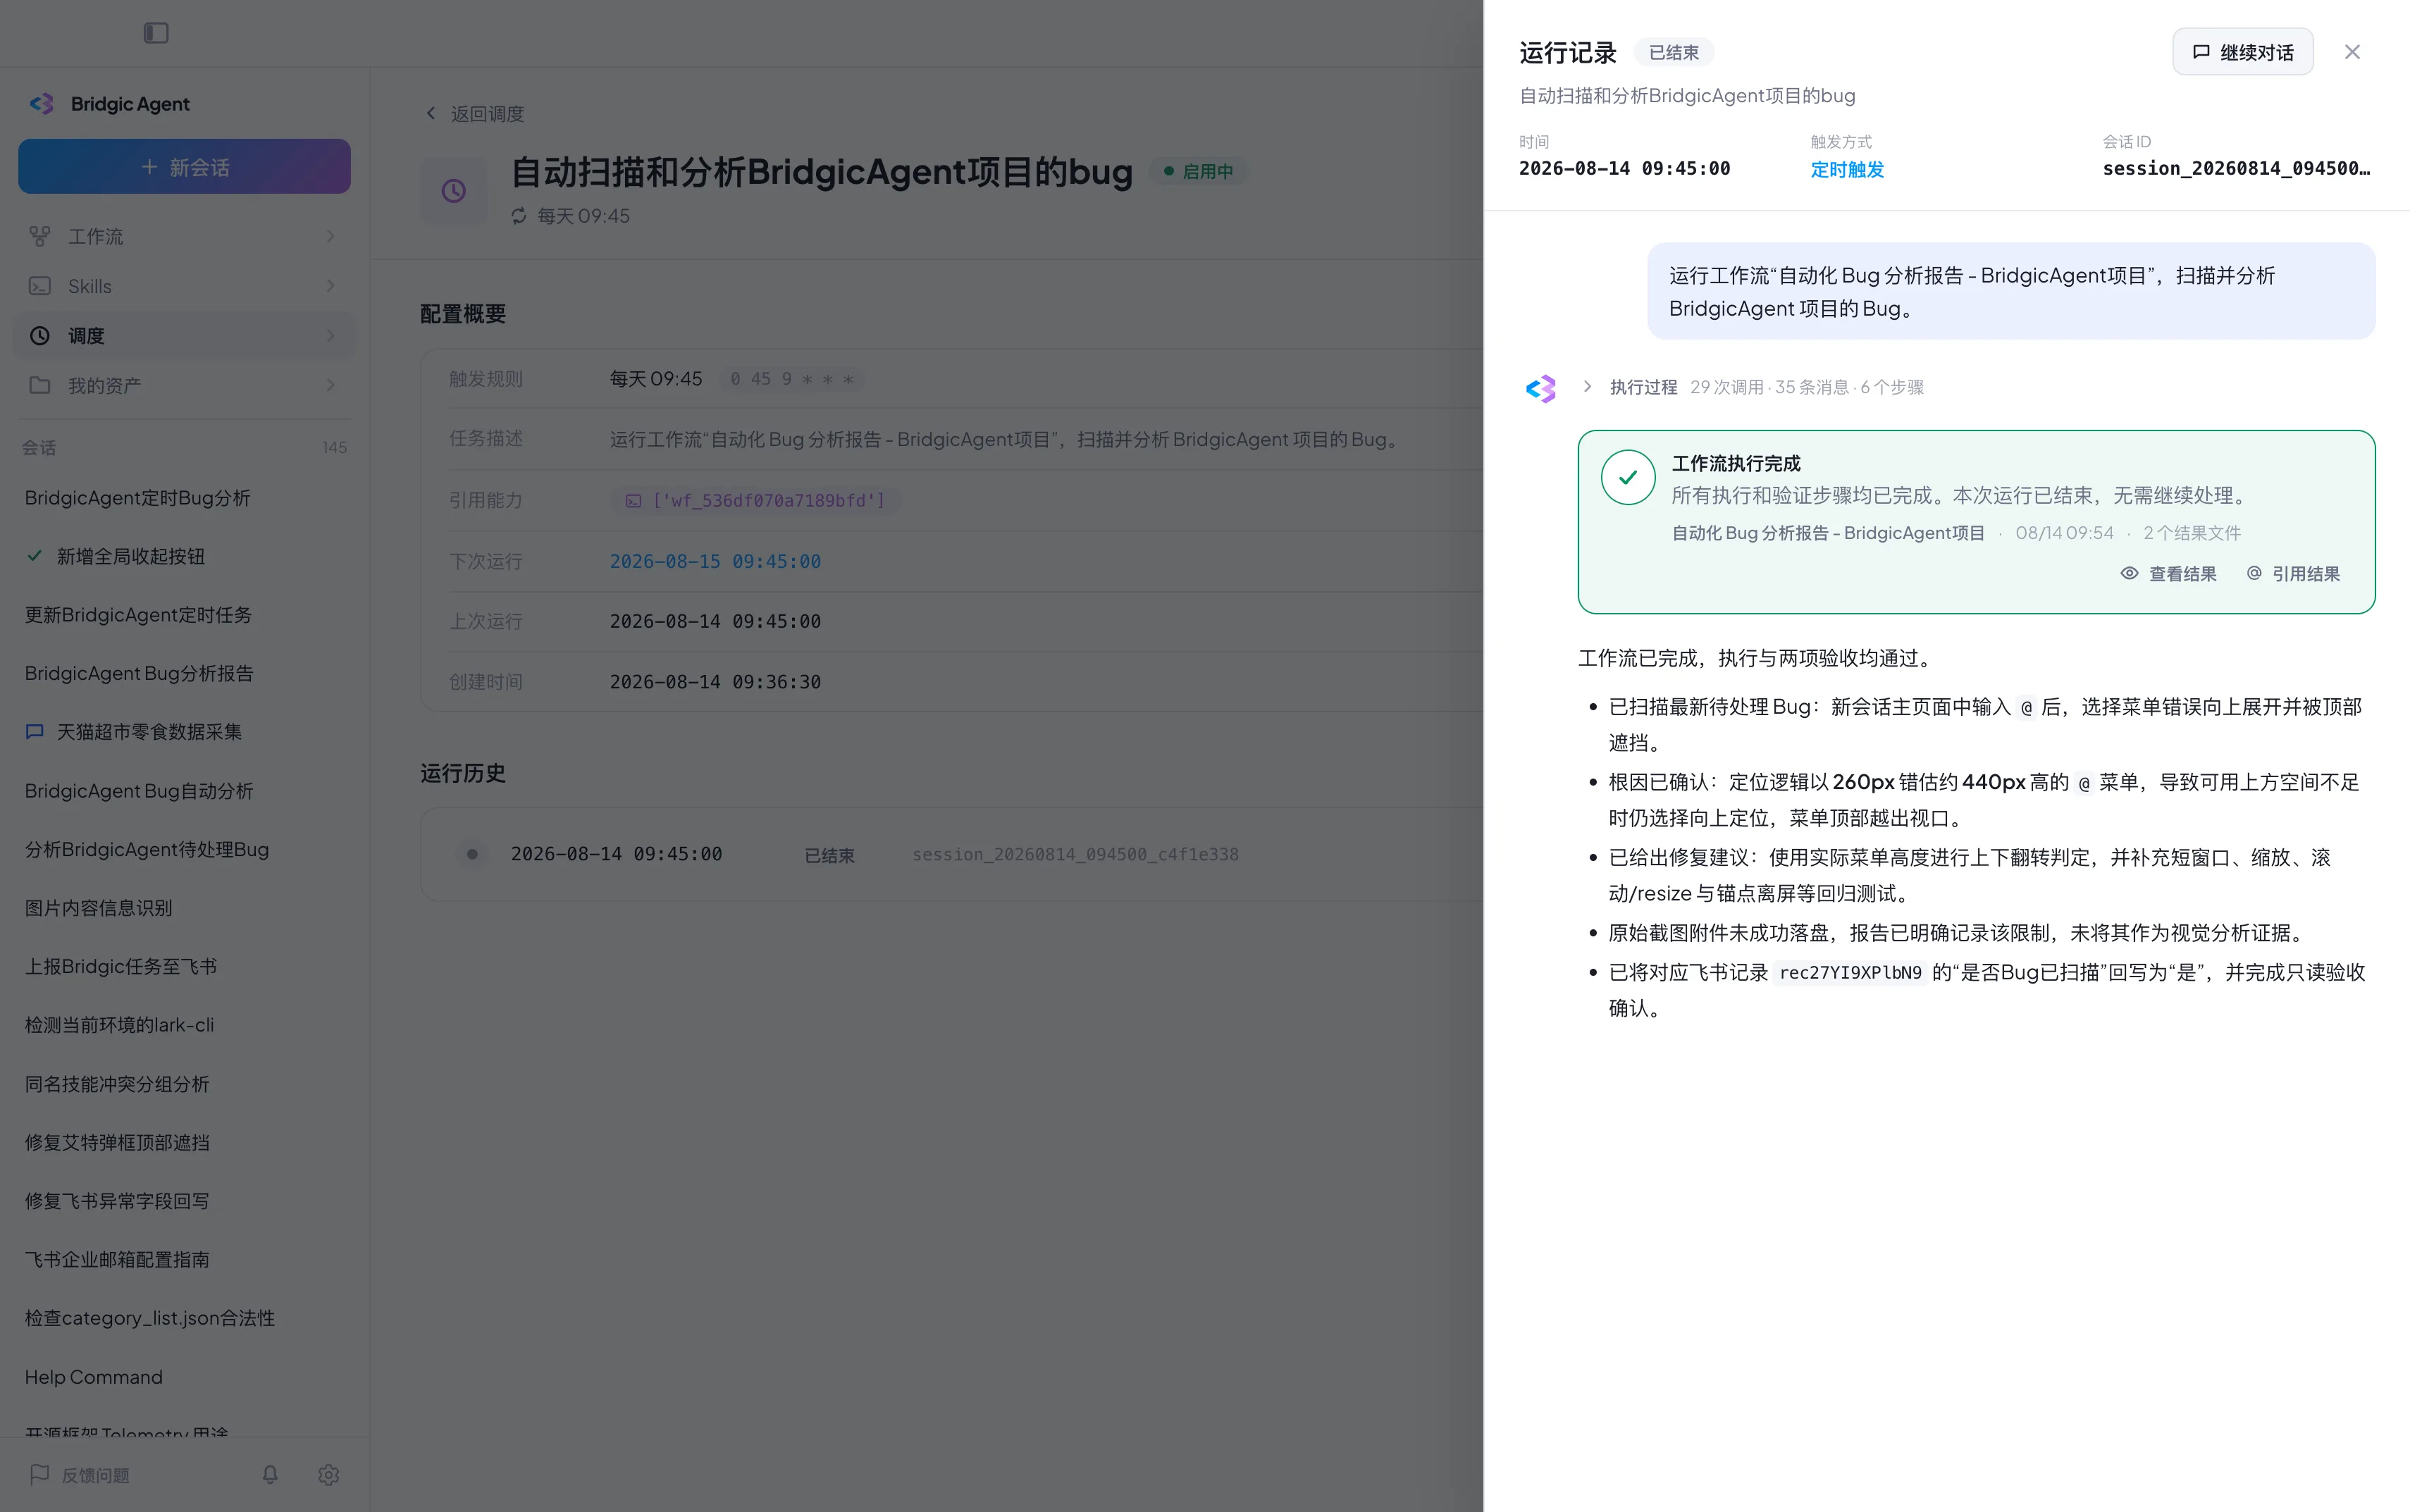Start a new session with 新会话
The width and height of the screenshot is (2410, 1512).
184,167
